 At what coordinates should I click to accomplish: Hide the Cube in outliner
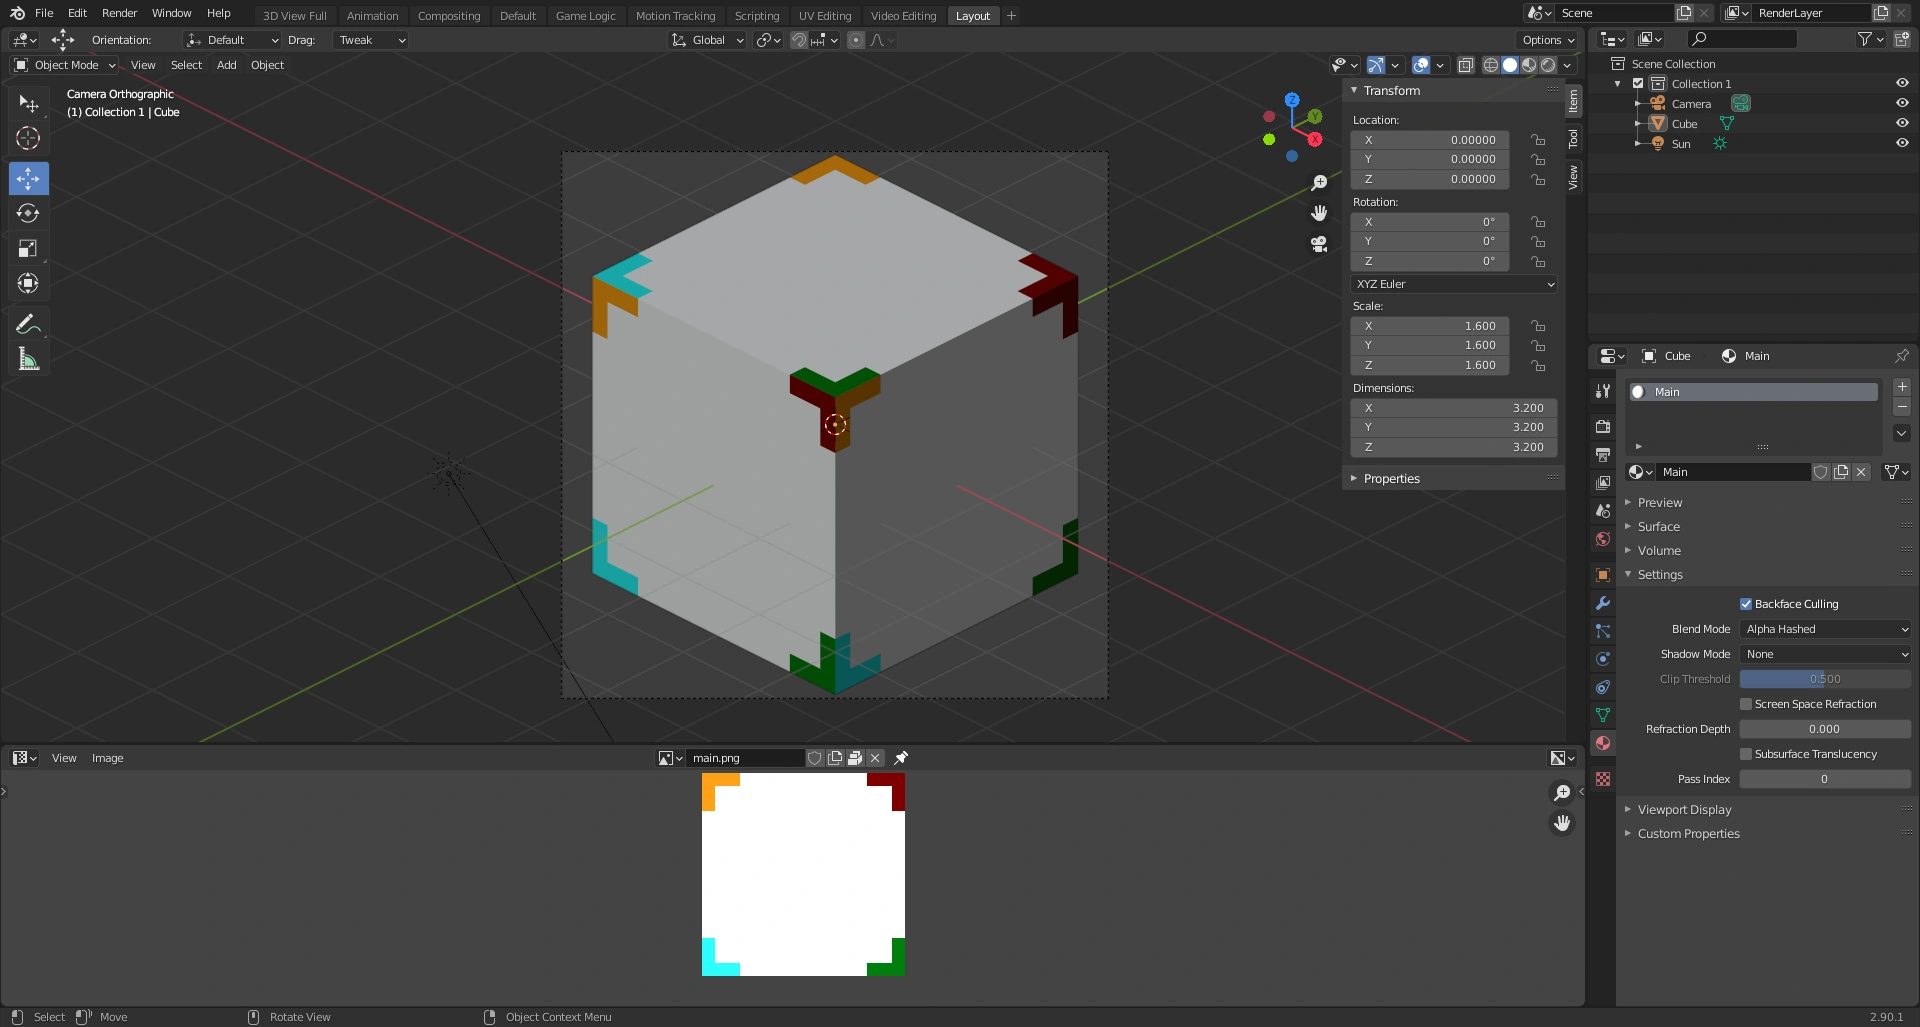tap(1902, 123)
